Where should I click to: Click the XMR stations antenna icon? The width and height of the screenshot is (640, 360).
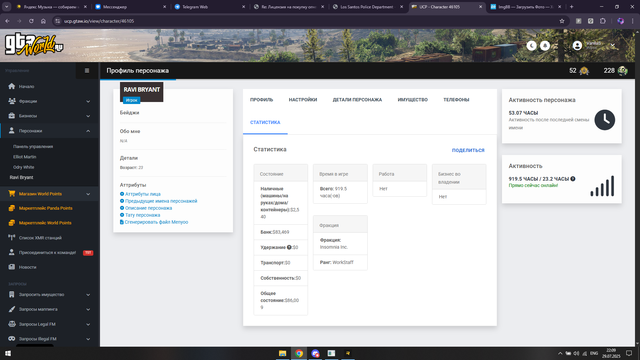11,238
